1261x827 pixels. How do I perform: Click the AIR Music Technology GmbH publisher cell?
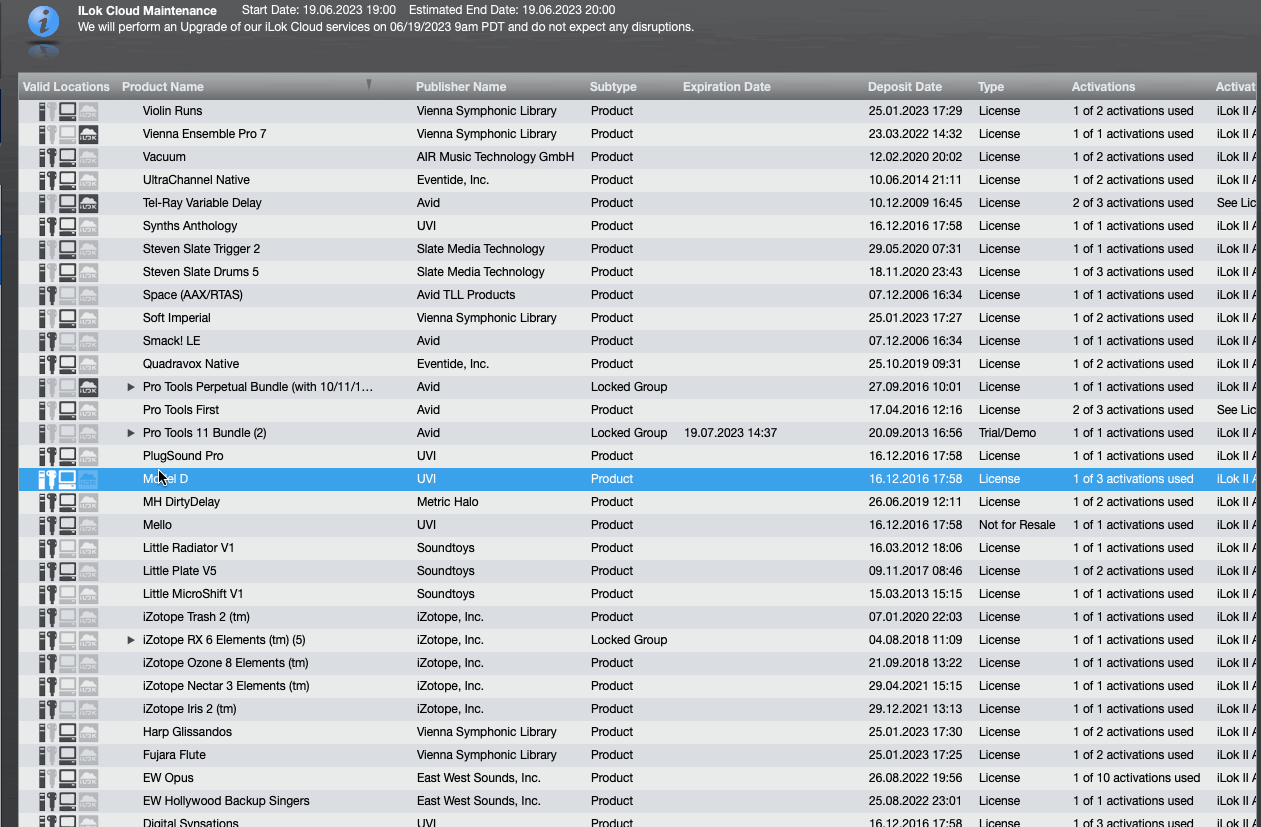click(495, 157)
